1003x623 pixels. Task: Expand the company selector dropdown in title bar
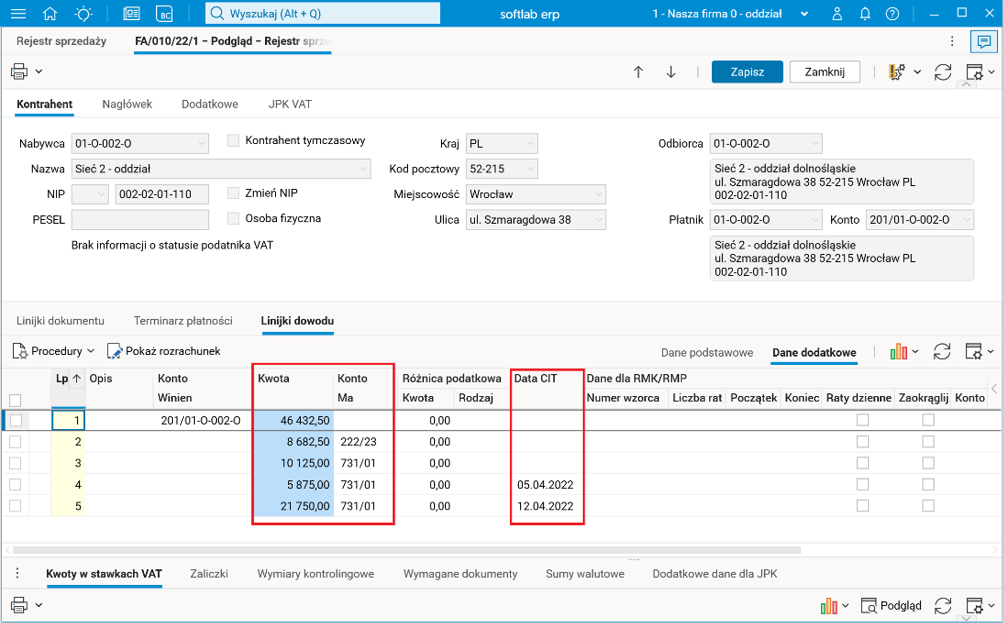point(805,14)
